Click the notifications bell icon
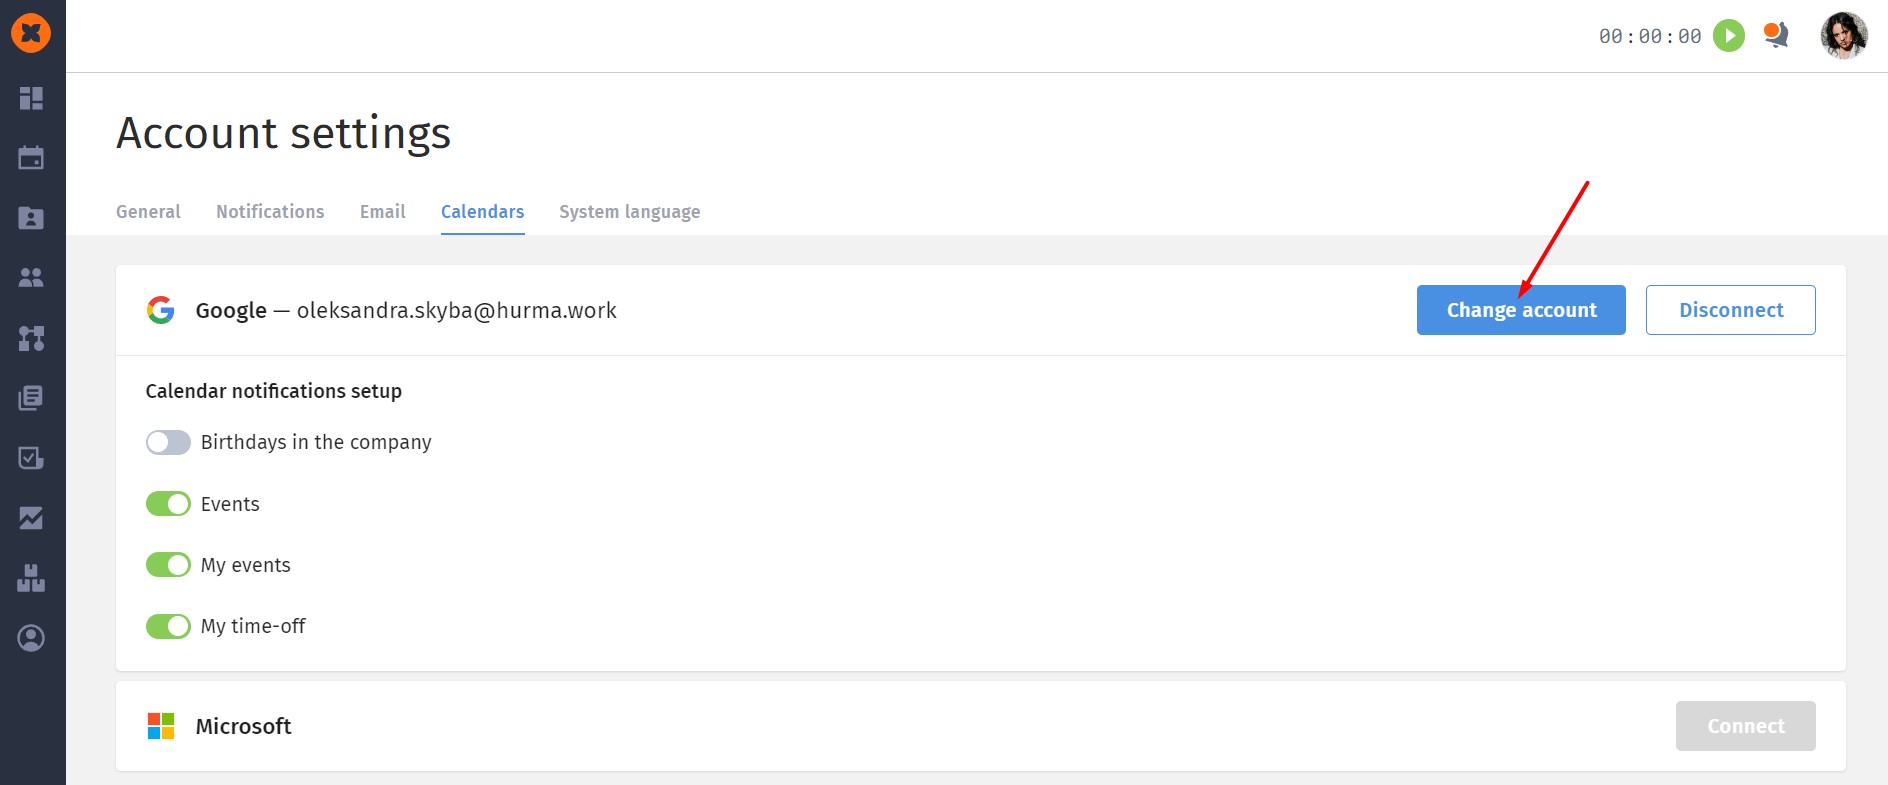 pos(1776,36)
